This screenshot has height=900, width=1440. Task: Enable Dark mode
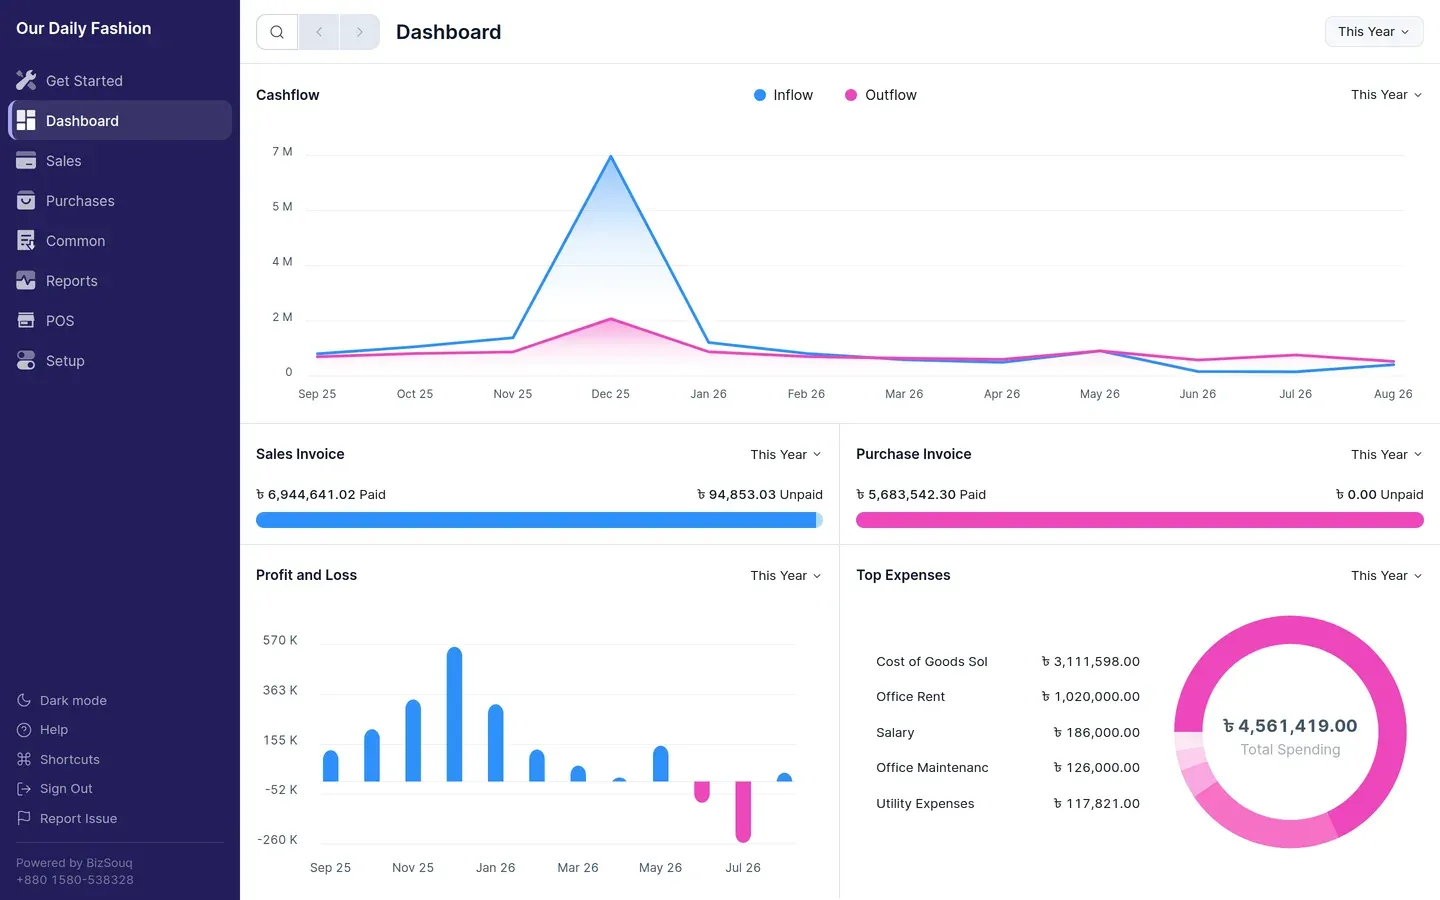click(62, 700)
